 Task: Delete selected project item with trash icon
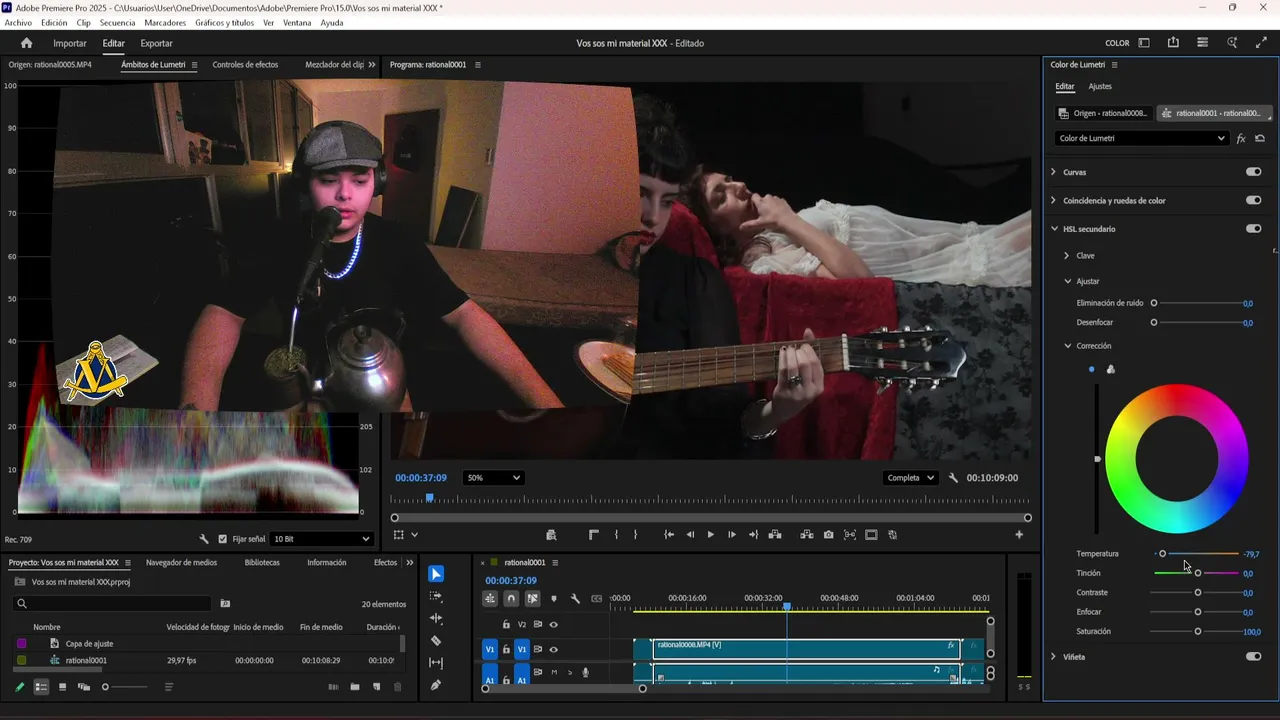pos(397,687)
